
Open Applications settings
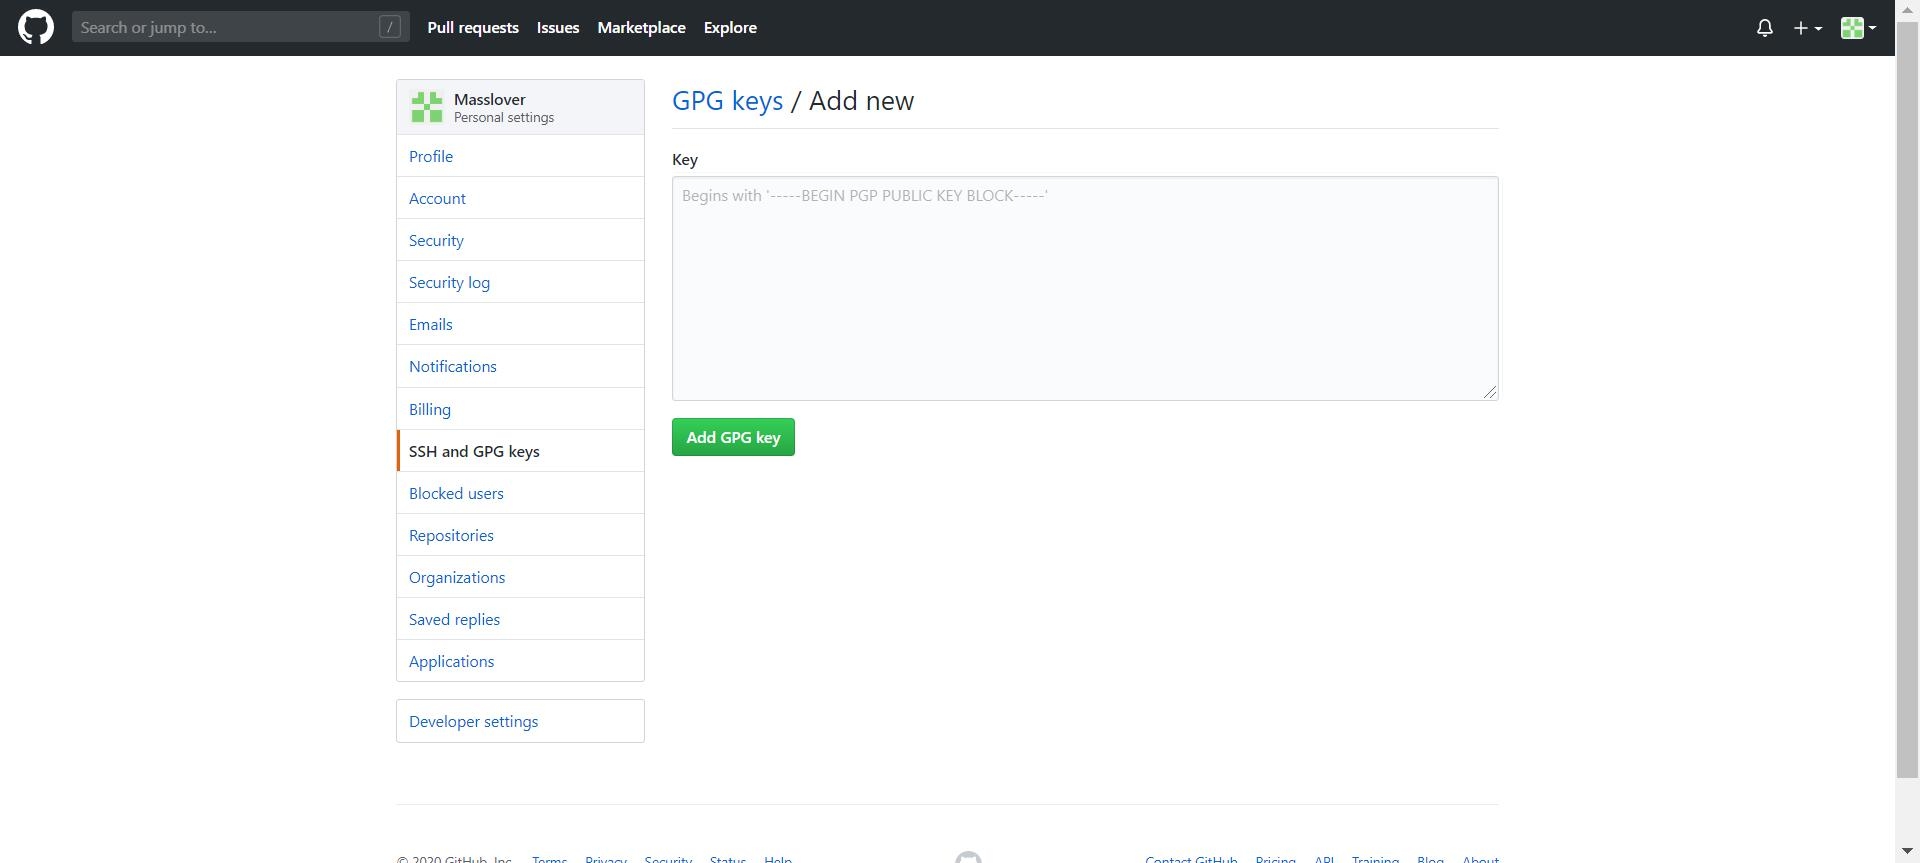click(520, 661)
